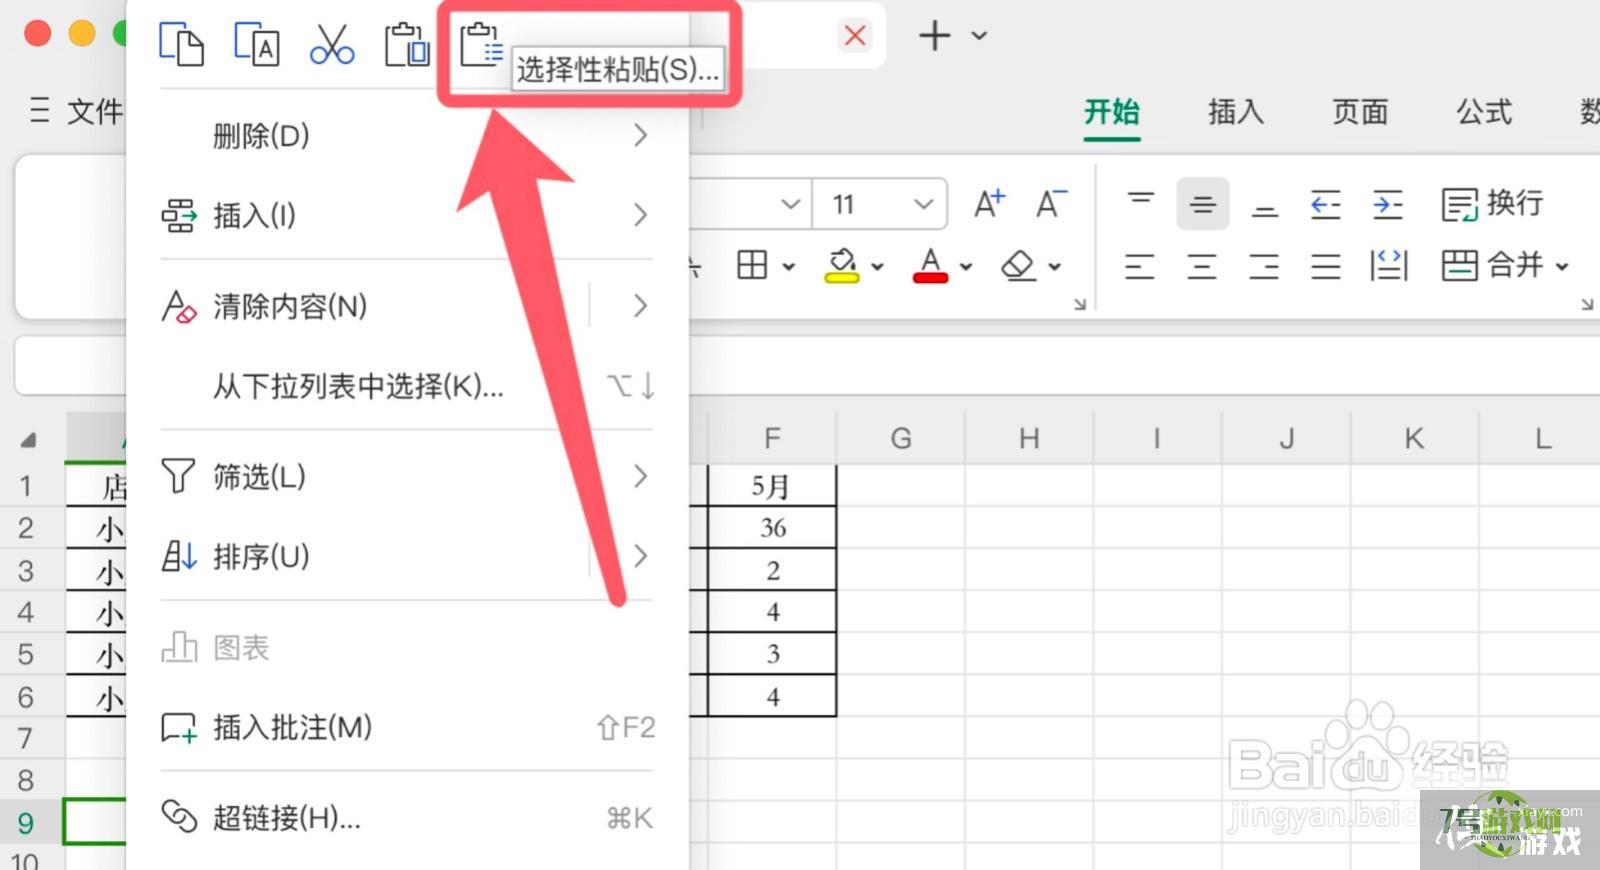Screen dimensions: 1600x870
Task: Click the disabled 图表 menu entry
Action: pyautogui.click(x=407, y=647)
